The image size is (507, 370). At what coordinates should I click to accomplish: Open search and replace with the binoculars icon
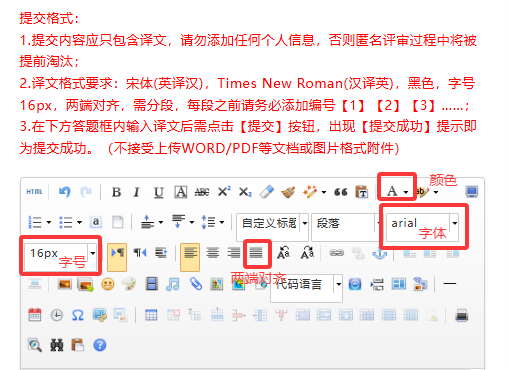coord(57,345)
